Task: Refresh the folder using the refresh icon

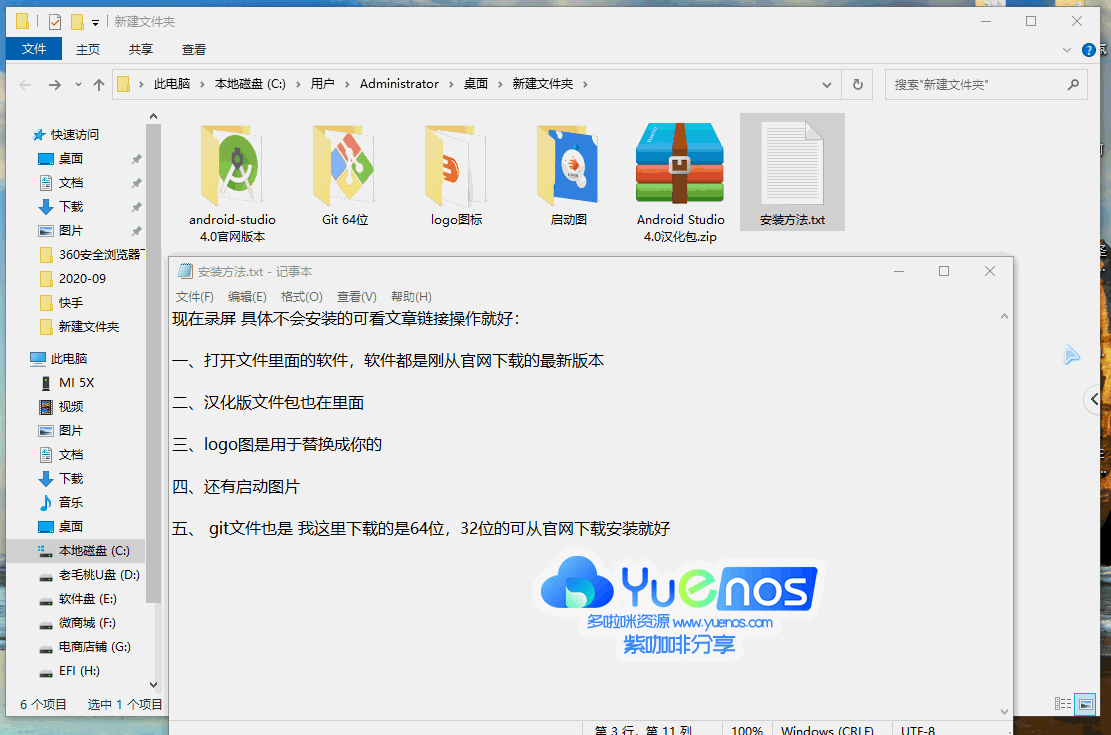Action: pos(857,84)
